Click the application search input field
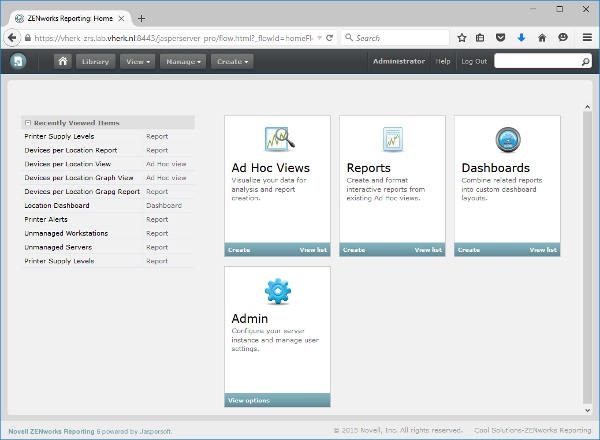The image size is (600, 440). (537, 61)
